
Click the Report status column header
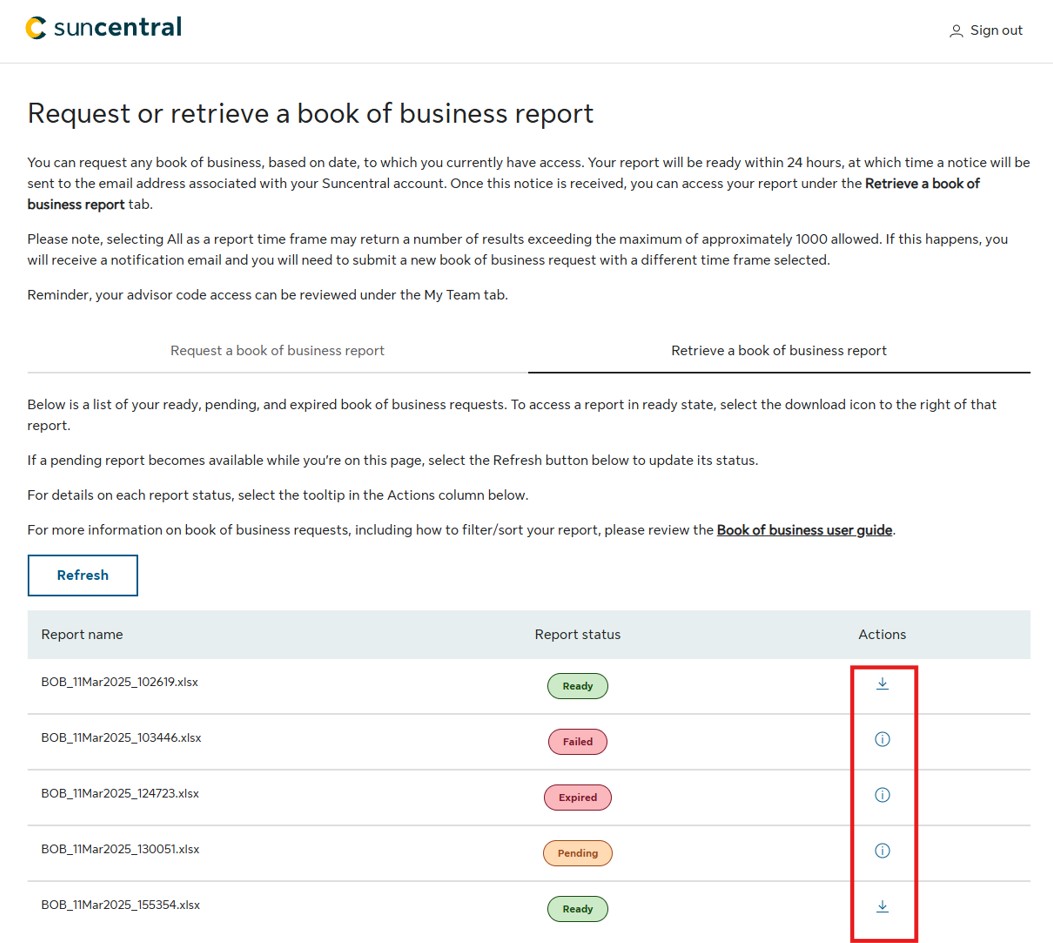click(577, 635)
